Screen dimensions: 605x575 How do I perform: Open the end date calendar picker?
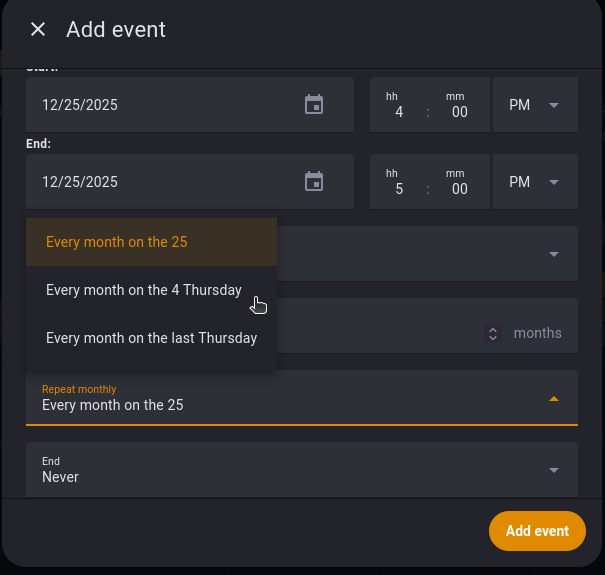[314, 182]
